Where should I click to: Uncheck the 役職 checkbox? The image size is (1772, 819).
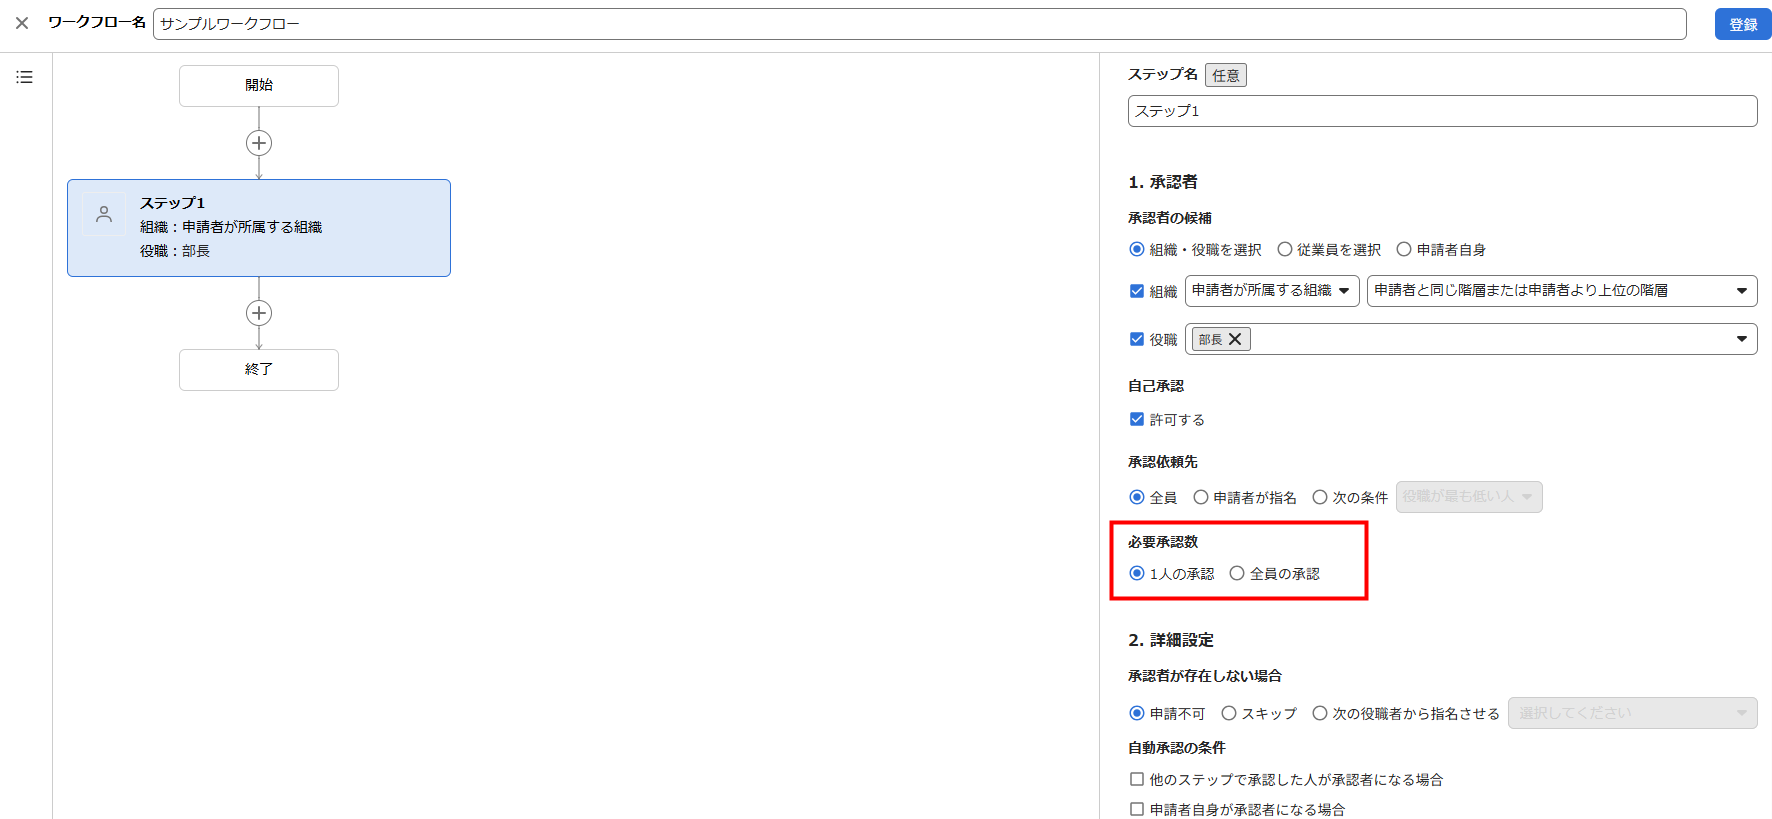pyautogui.click(x=1137, y=339)
